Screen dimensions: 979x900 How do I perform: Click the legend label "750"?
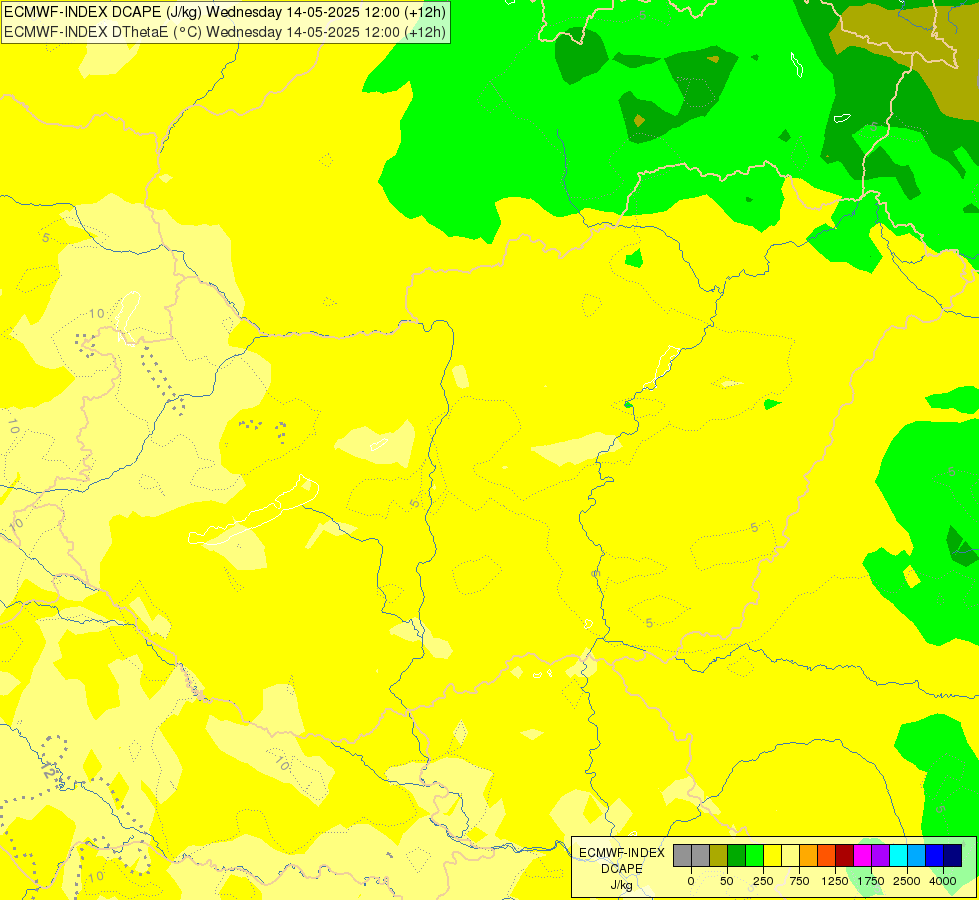point(799,881)
